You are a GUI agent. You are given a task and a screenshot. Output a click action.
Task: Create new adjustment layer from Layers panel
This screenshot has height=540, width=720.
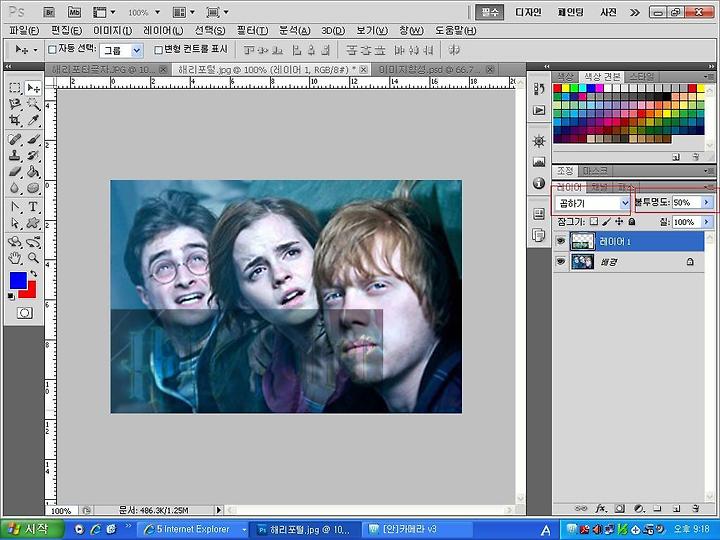[x=639, y=508]
